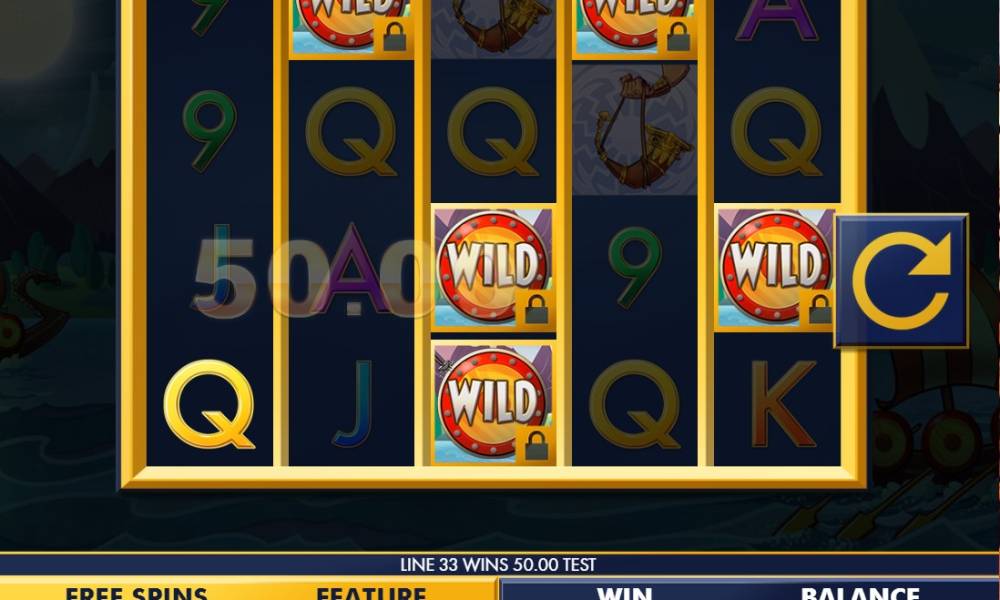Select the locked Wild in middle of third reel

click(x=494, y=268)
